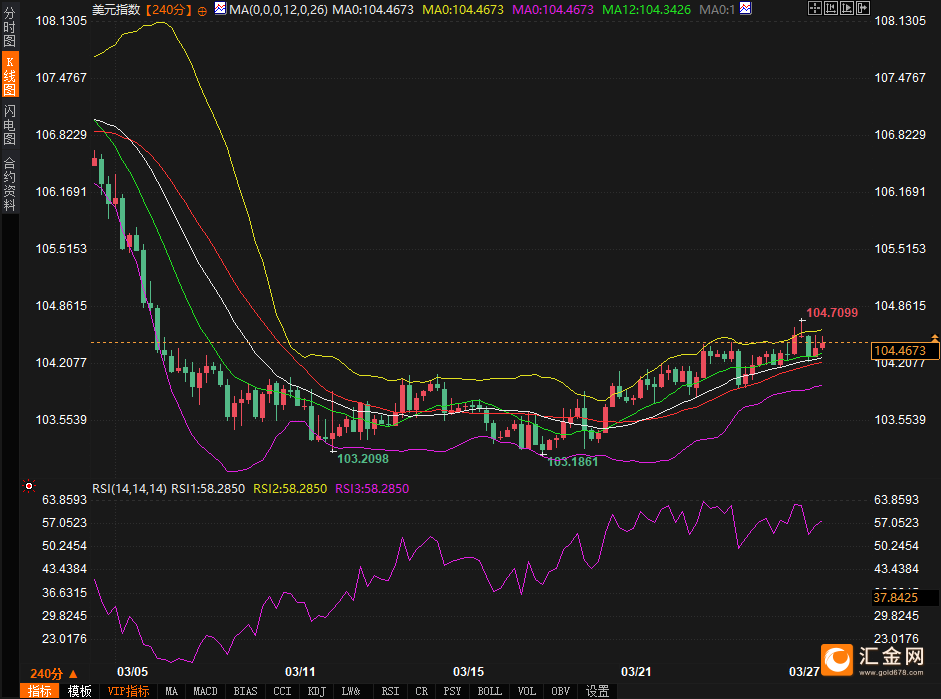This screenshot has height=699, width=941.
Task: Apply the CCI indicator
Action: [x=282, y=691]
